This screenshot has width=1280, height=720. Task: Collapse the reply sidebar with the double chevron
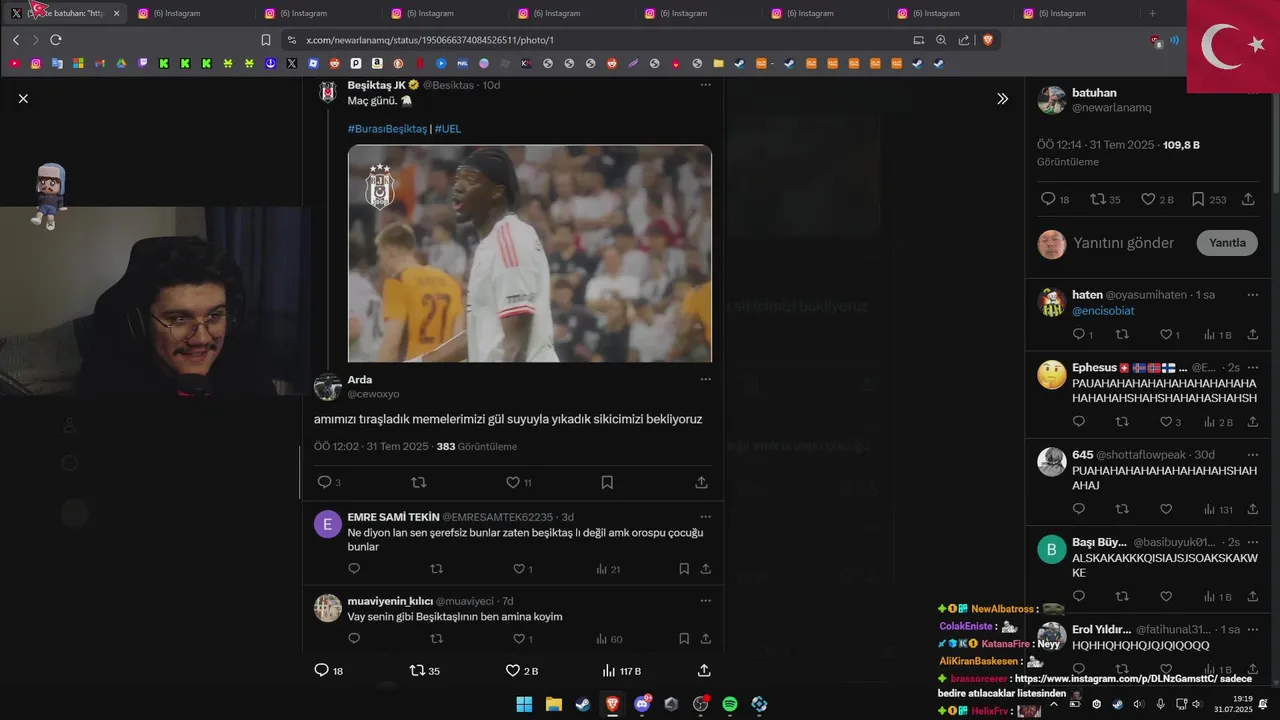click(x=1002, y=98)
